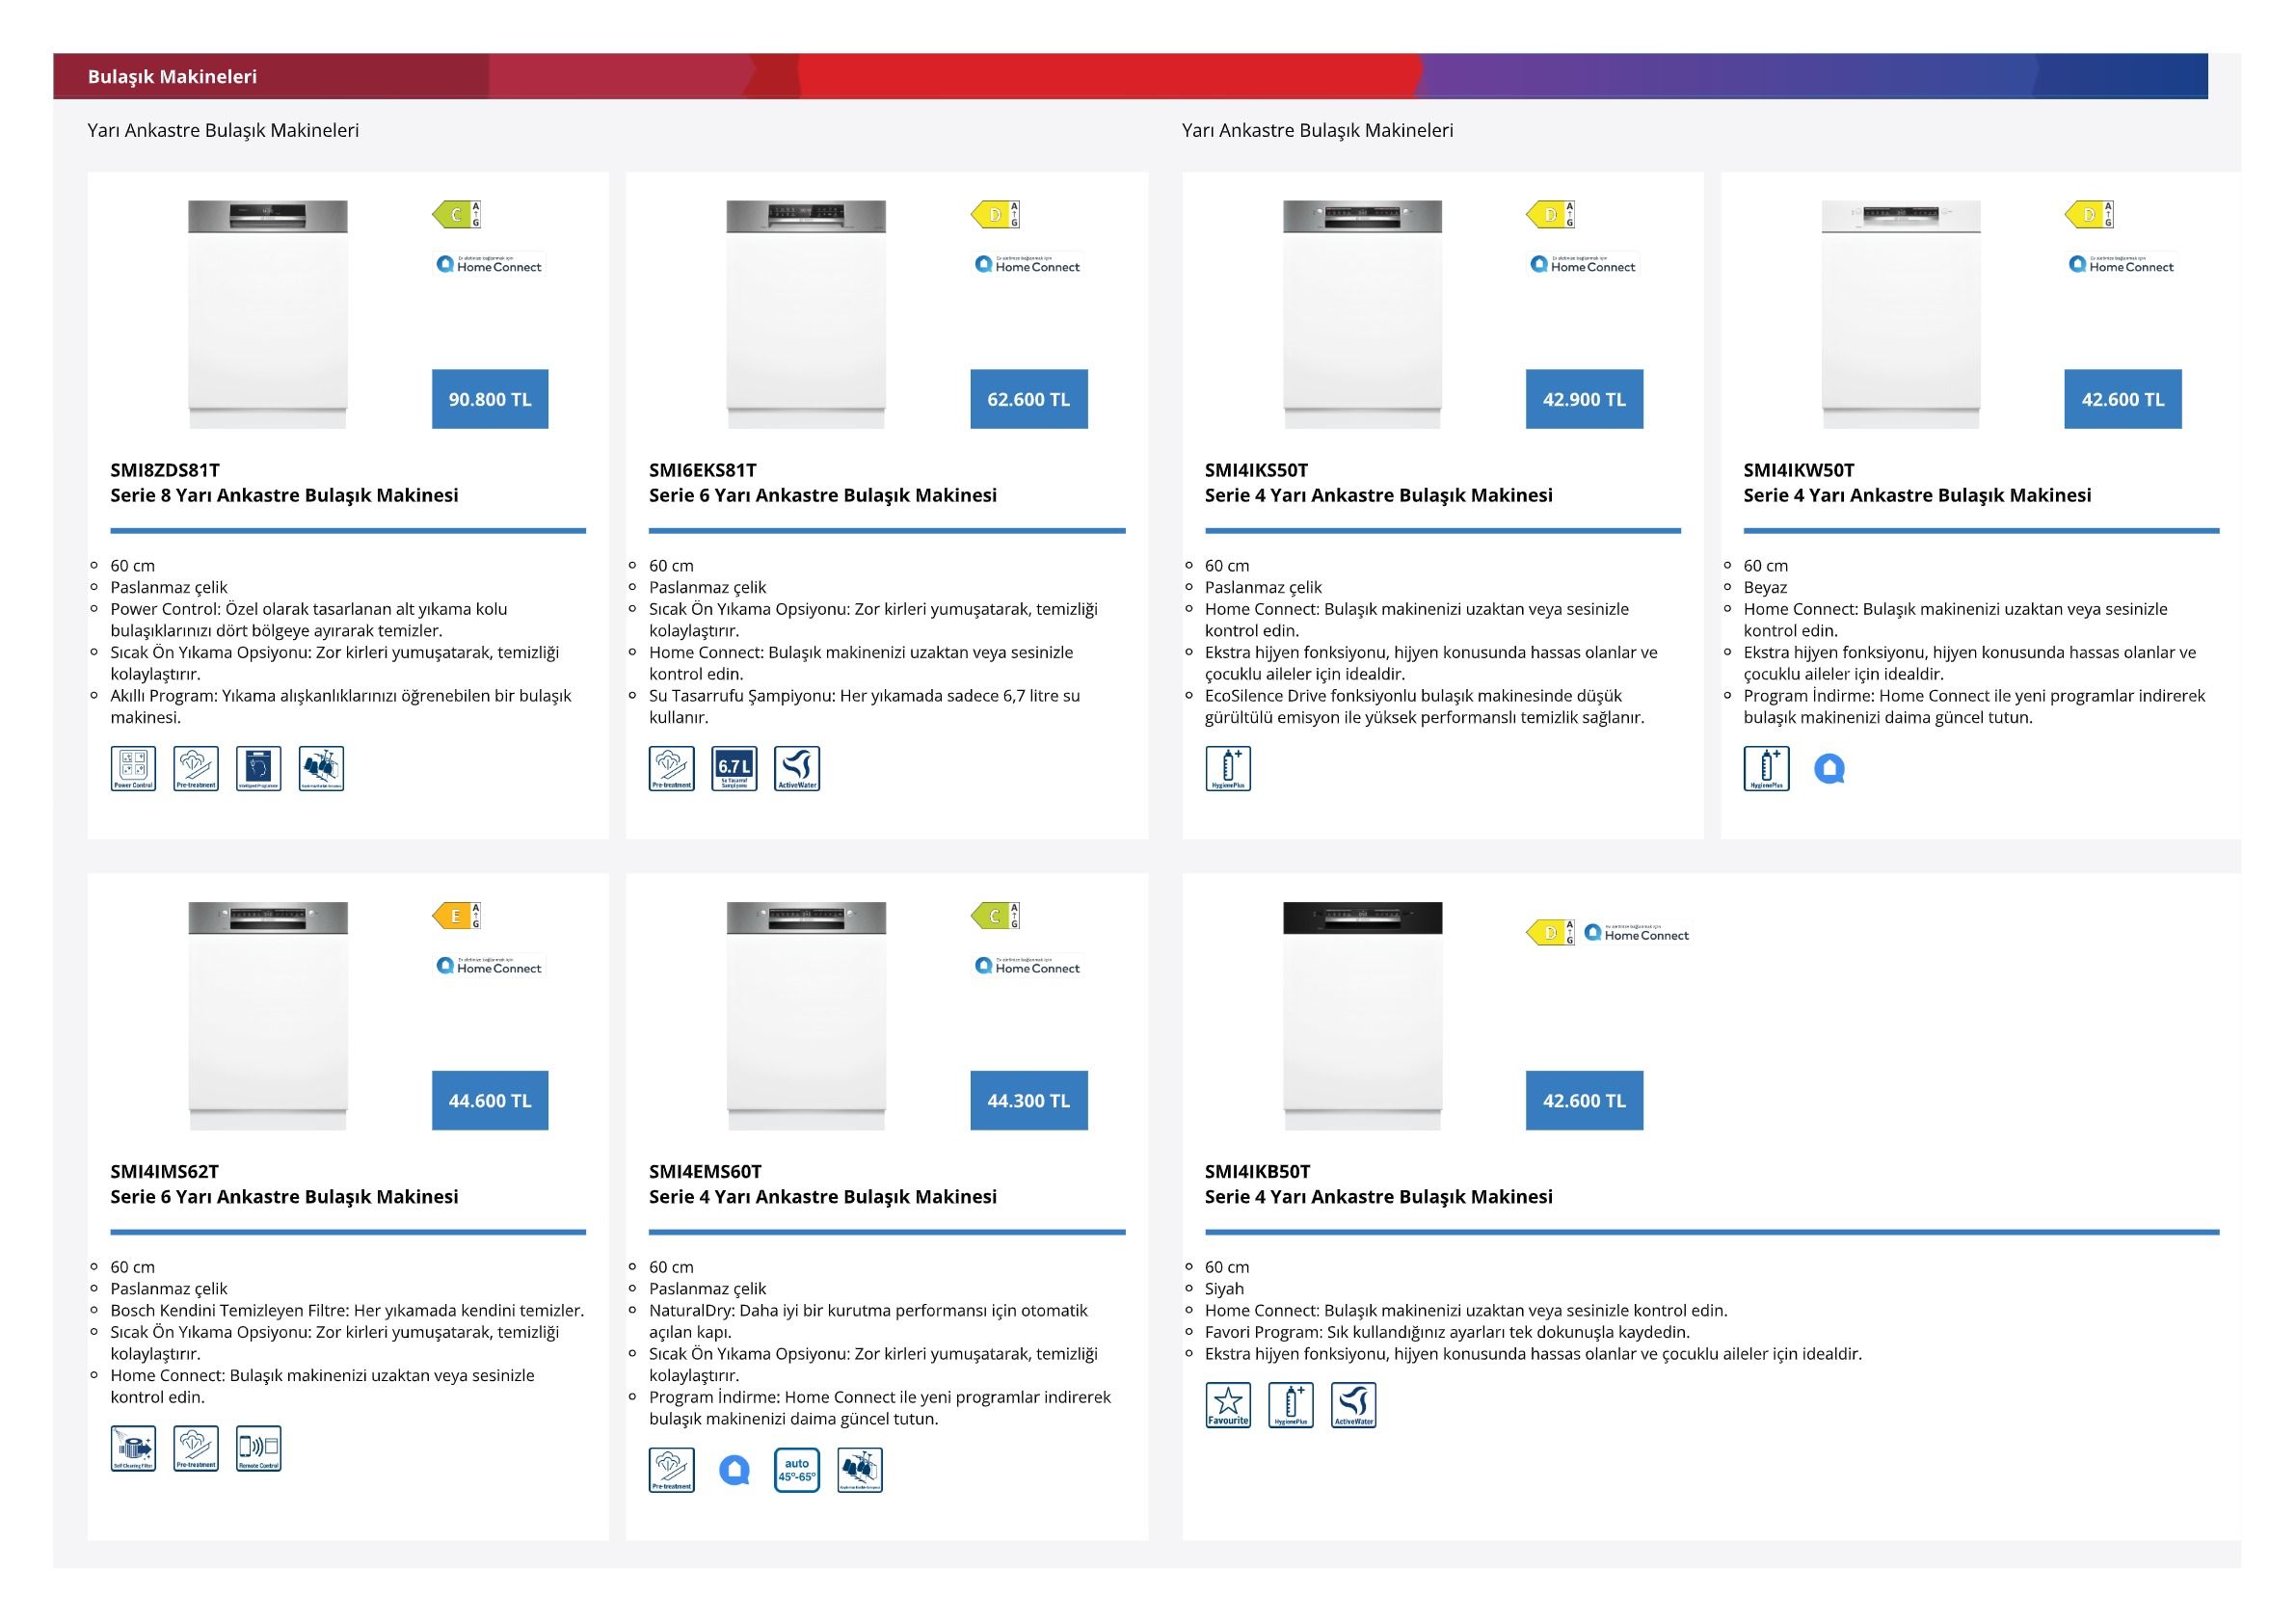Select the "EcoSilence Drive" bullet text
2296x1622 pixels.
click(1425, 706)
